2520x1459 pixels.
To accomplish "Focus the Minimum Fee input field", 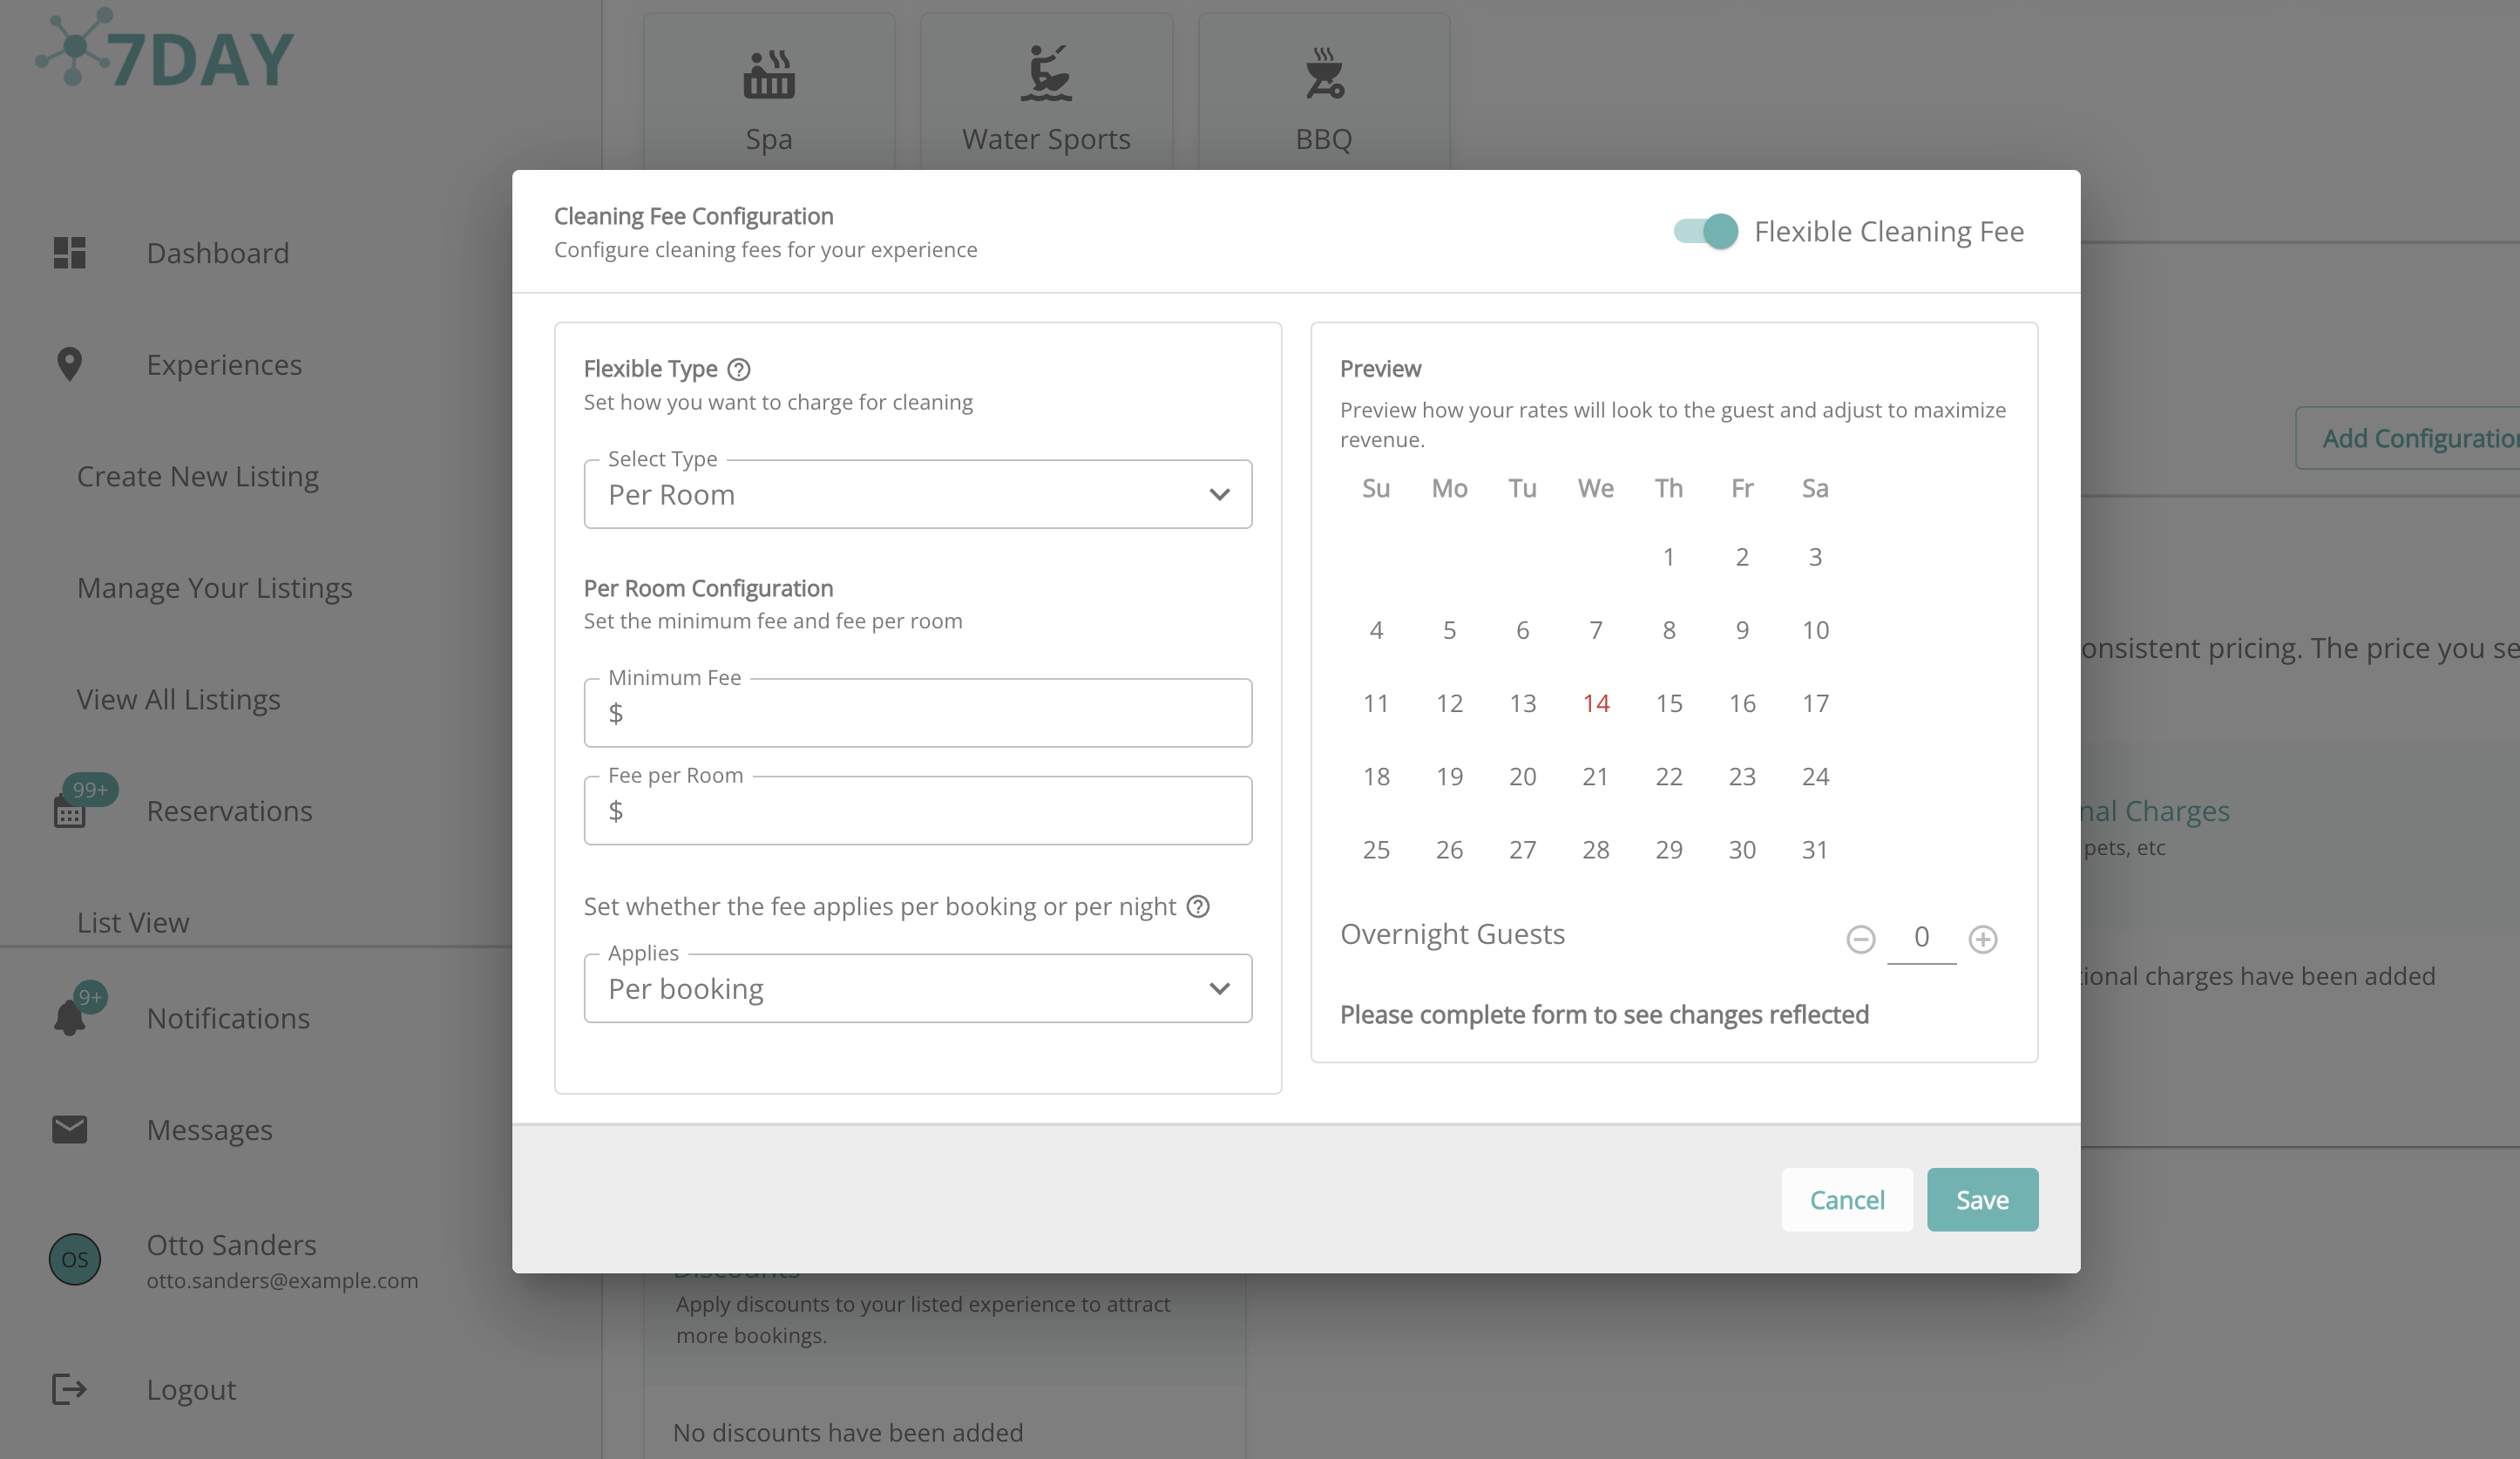I will tap(930, 713).
